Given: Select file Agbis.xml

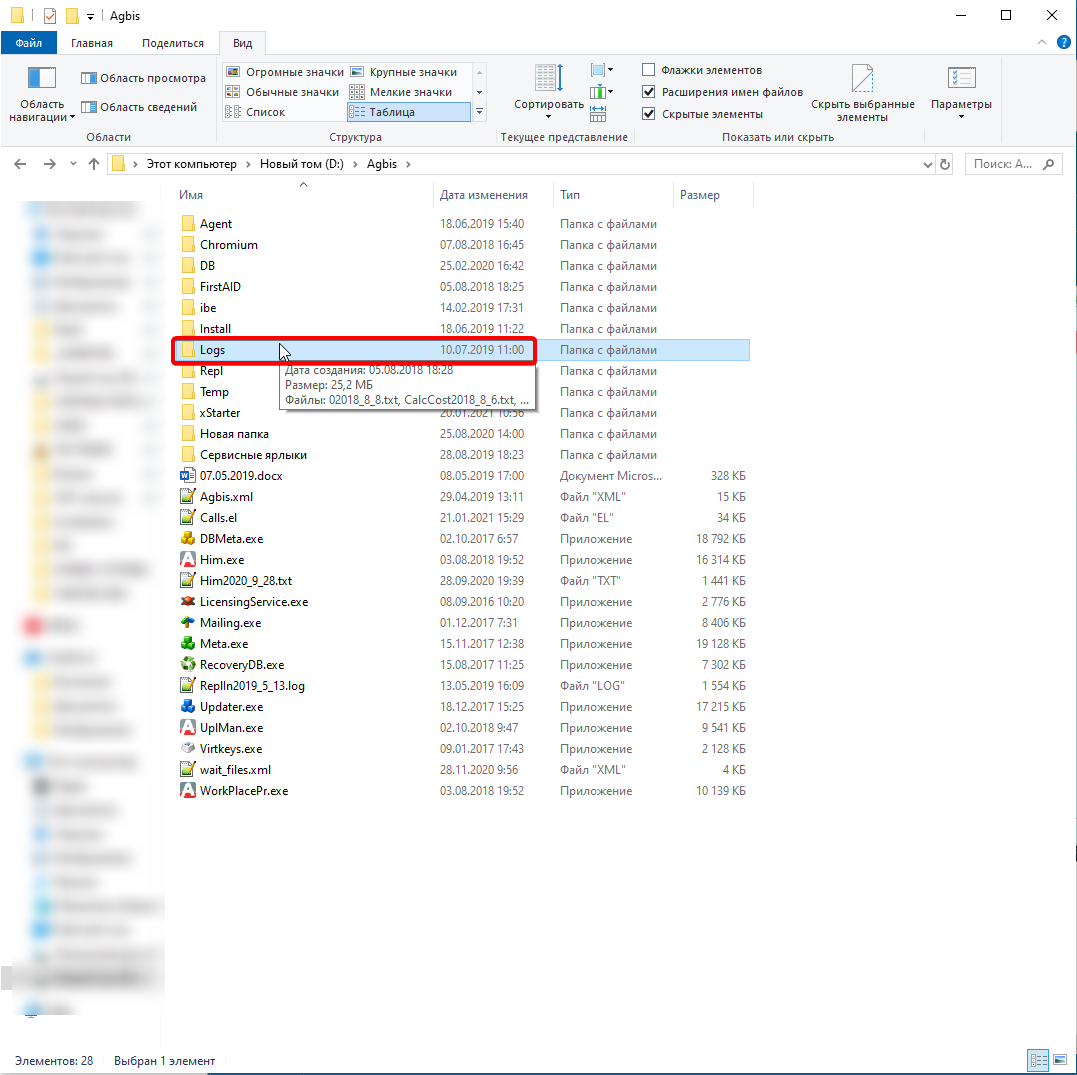Looking at the screenshot, I should coord(226,497).
